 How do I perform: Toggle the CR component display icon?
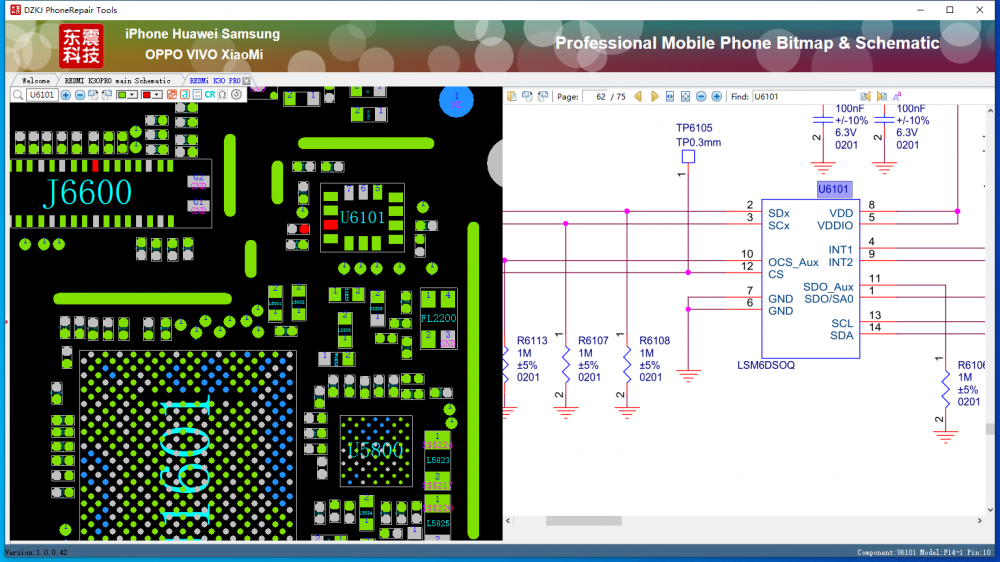[x=210, y=95]
